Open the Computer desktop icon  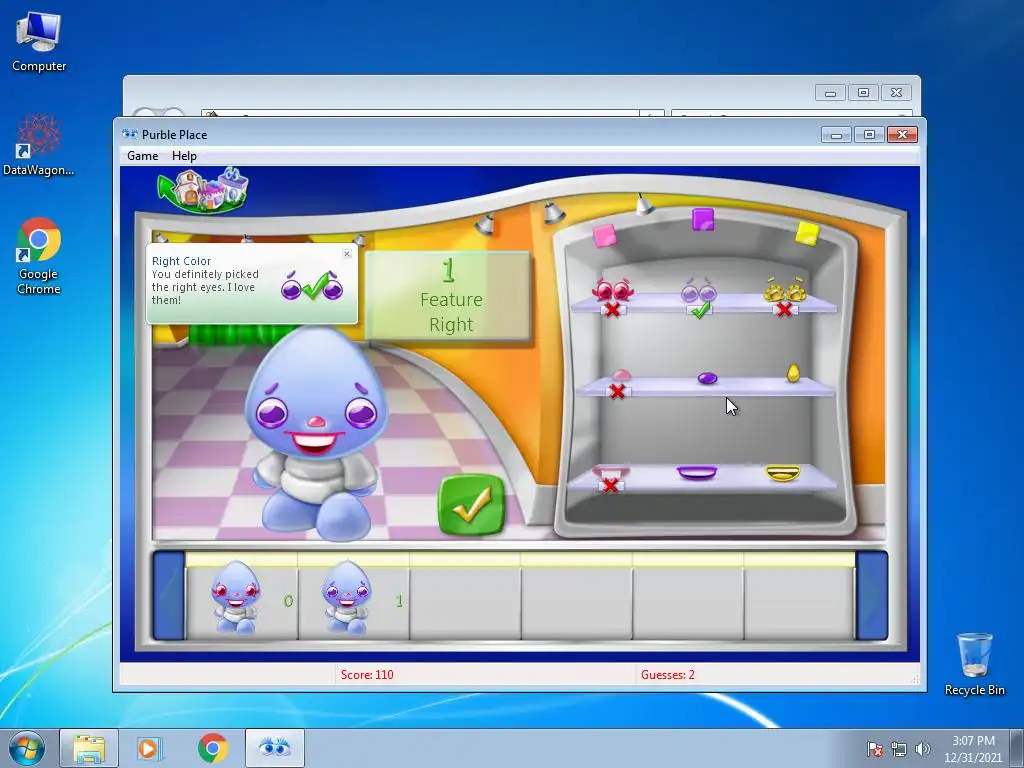(x=39, y=41)
